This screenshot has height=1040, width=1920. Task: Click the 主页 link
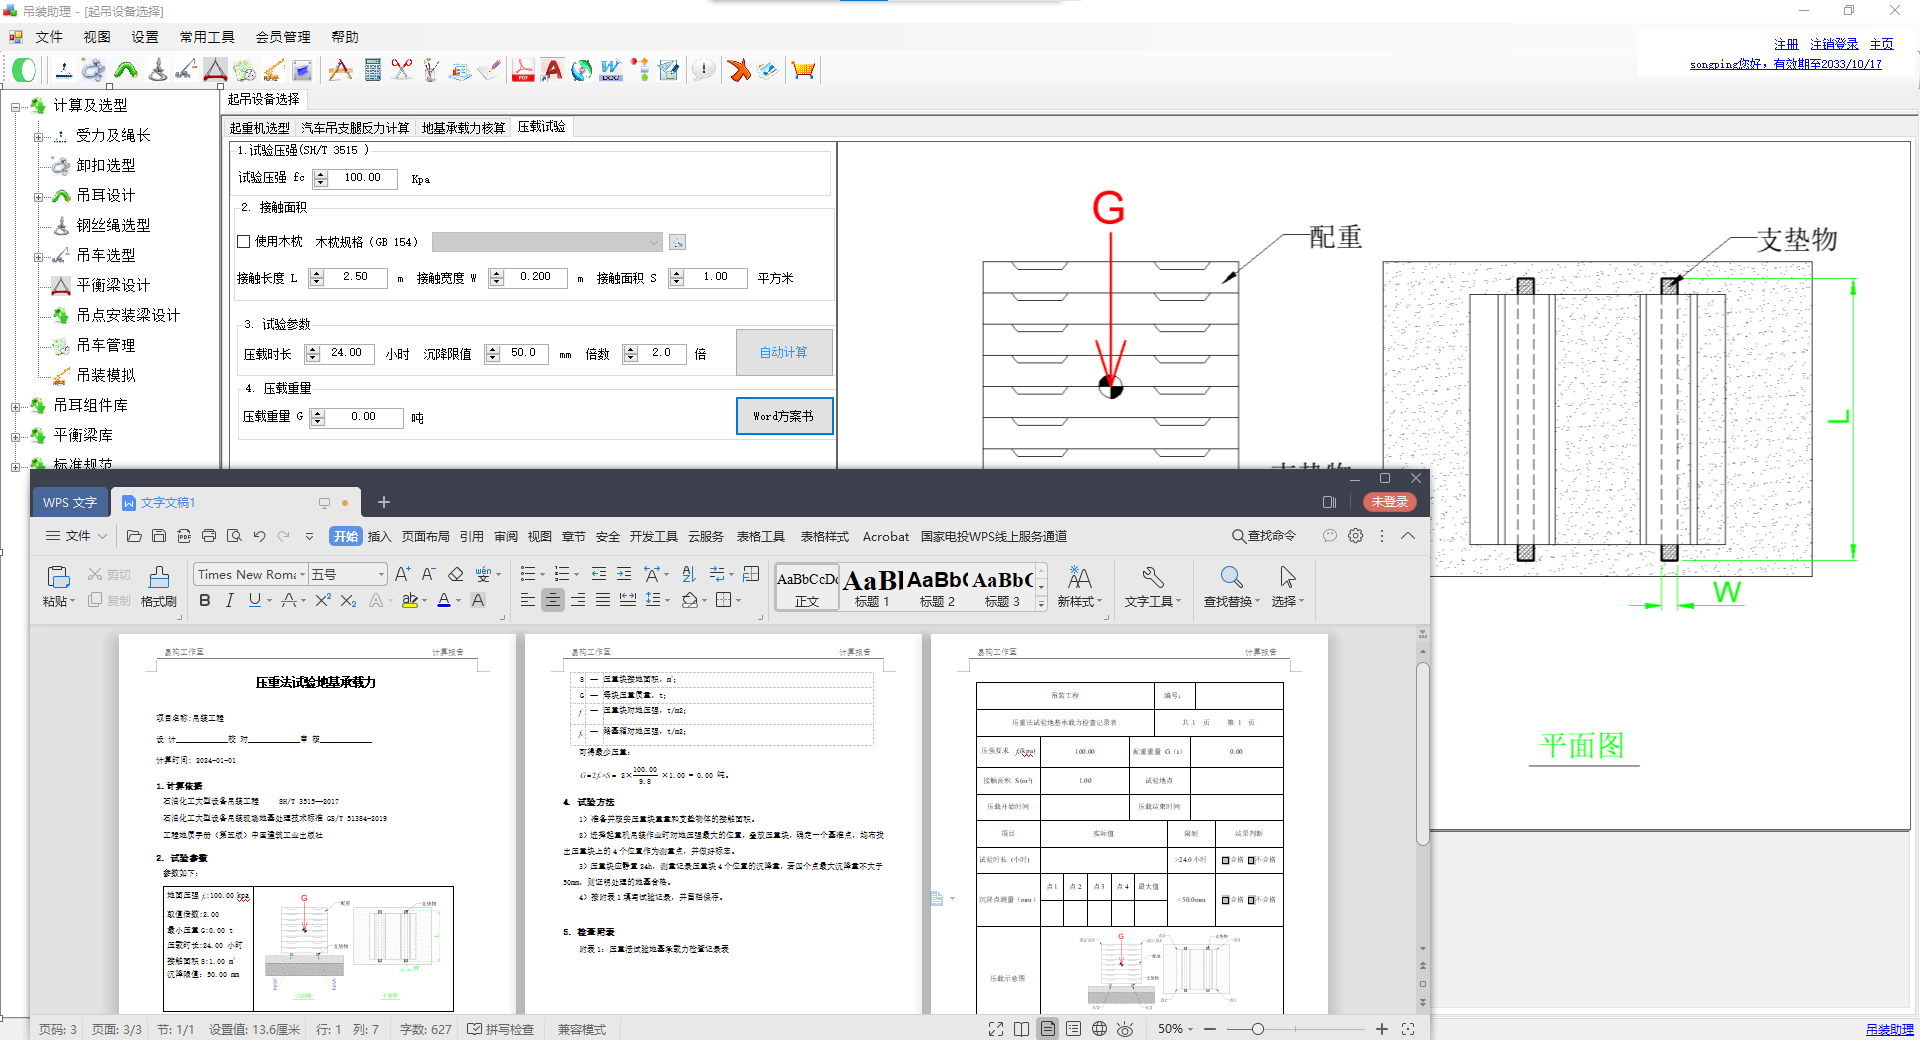pyautogui.click(x=1881, y=44)
